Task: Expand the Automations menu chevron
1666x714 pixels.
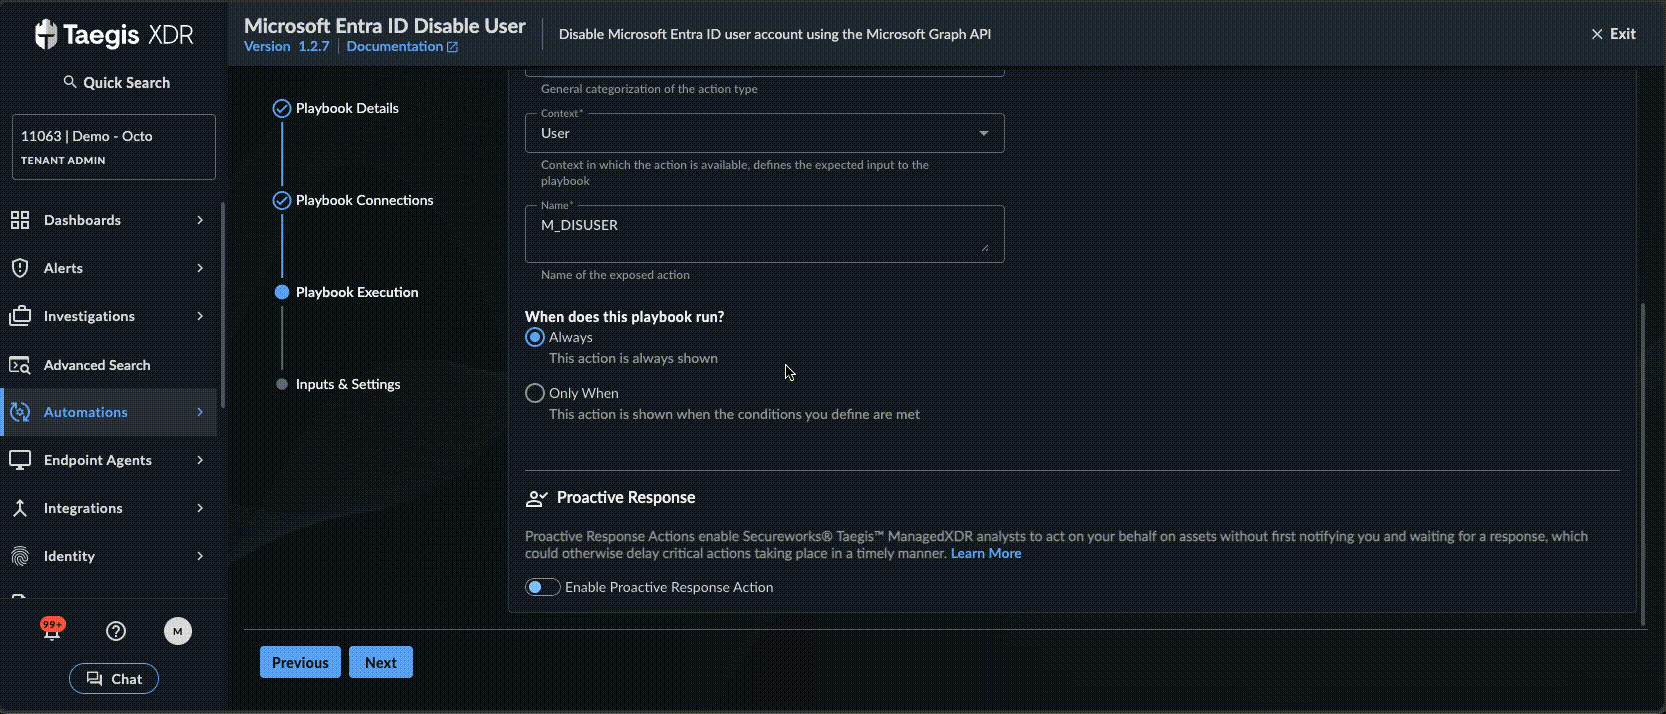Action: tap(200, 412)
